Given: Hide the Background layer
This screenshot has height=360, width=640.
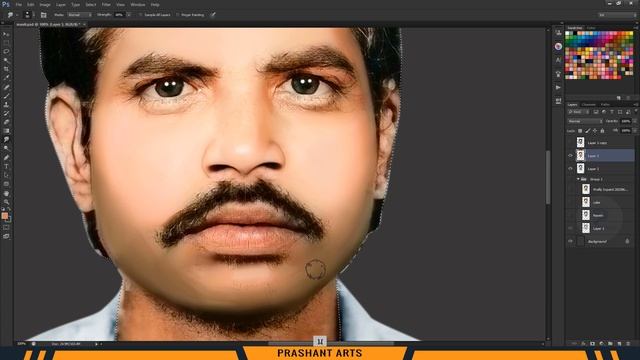Looking at the screenshot, I should point(570,242).
